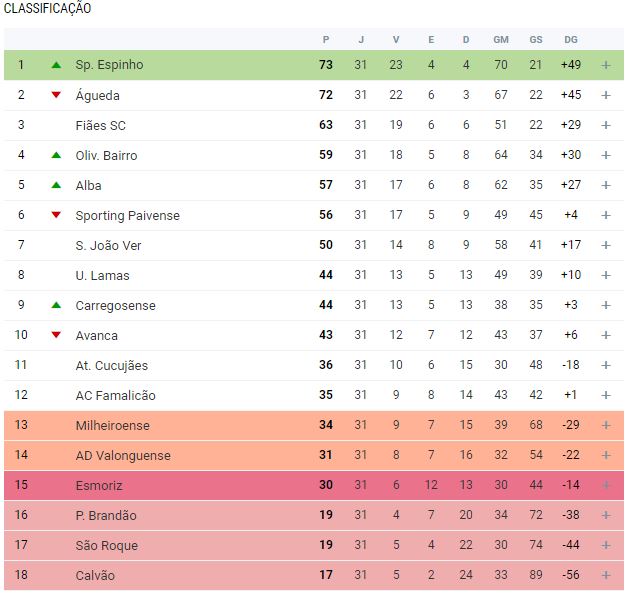Click red down arrow next to Avanca
Image resolution: width=629 pixels, height=599 pixels.
point(56,335)
